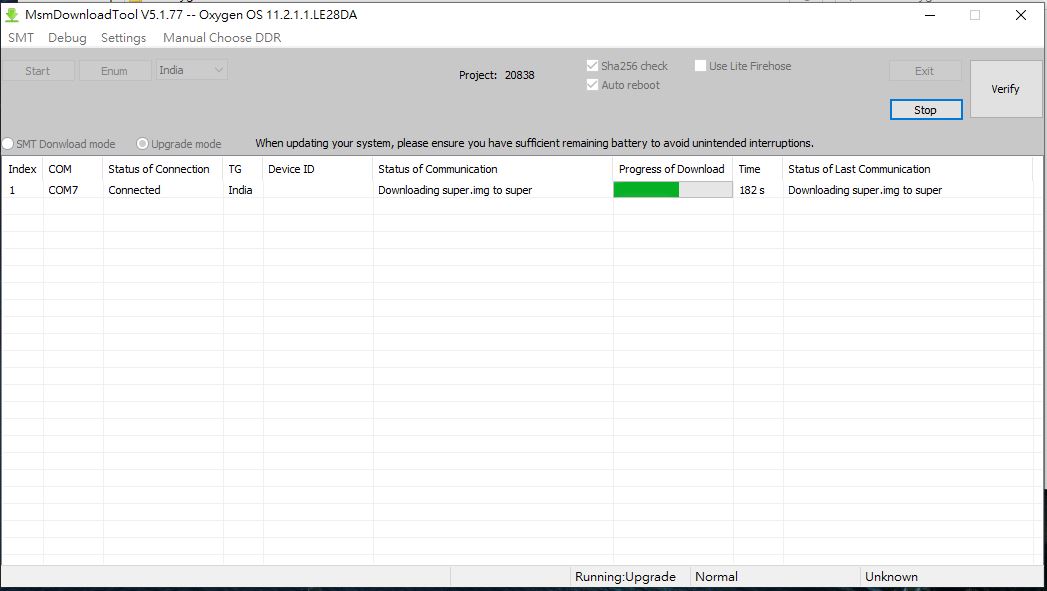Screen dimensions: 1047x591
Task: Click Normal in status bar
Action: (716, 577)
